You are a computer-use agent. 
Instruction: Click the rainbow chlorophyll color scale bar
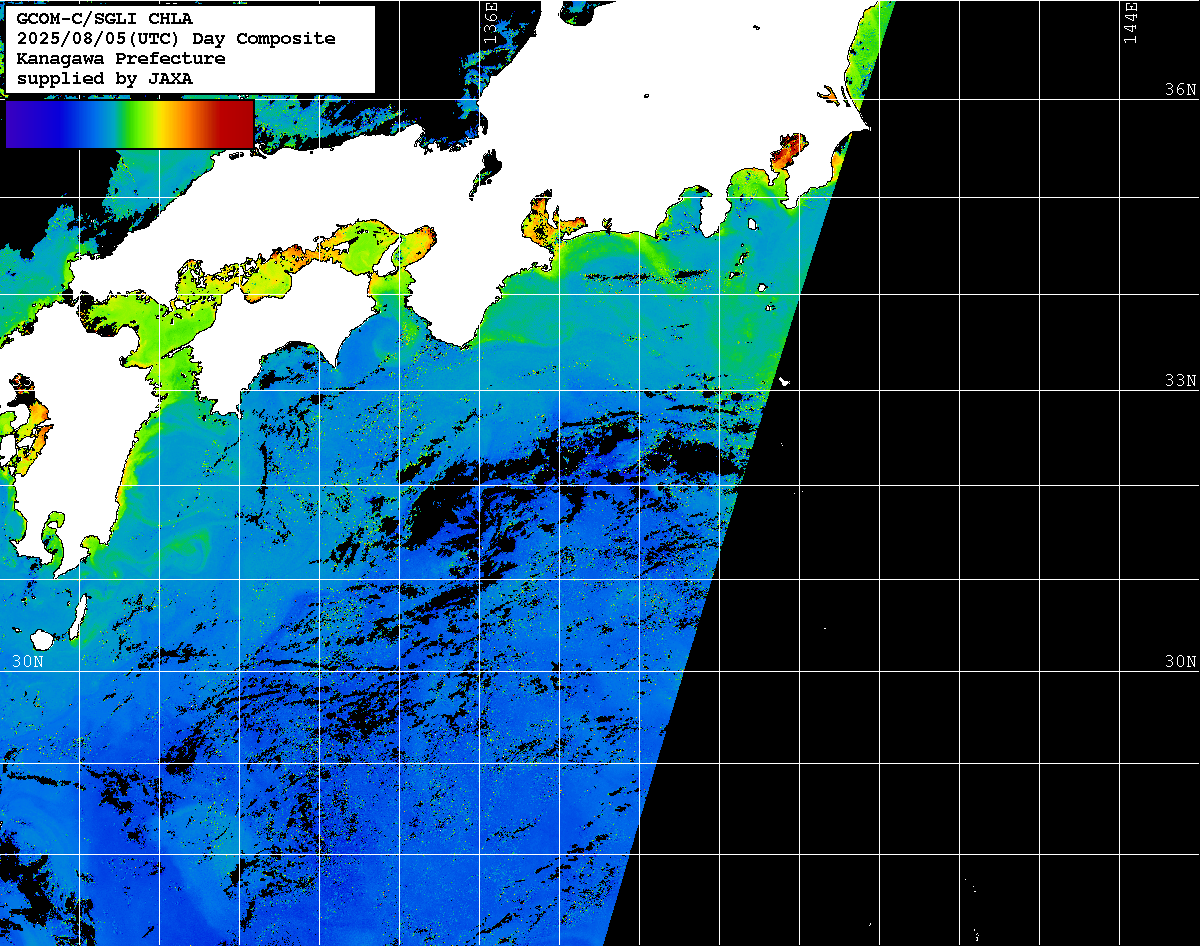pyautogui.click(x=130, y=124)
